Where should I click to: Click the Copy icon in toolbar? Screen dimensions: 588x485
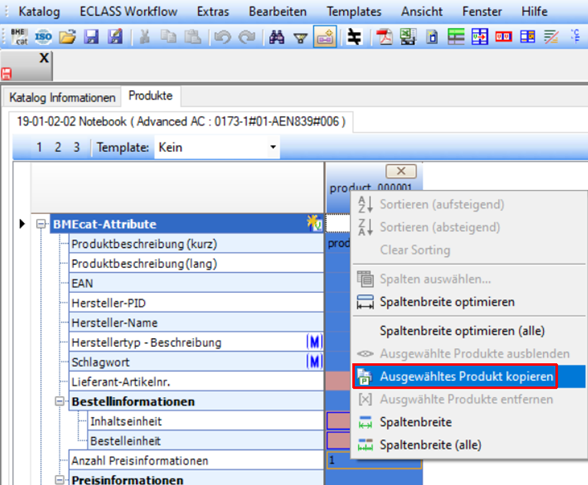coord(168,37)
